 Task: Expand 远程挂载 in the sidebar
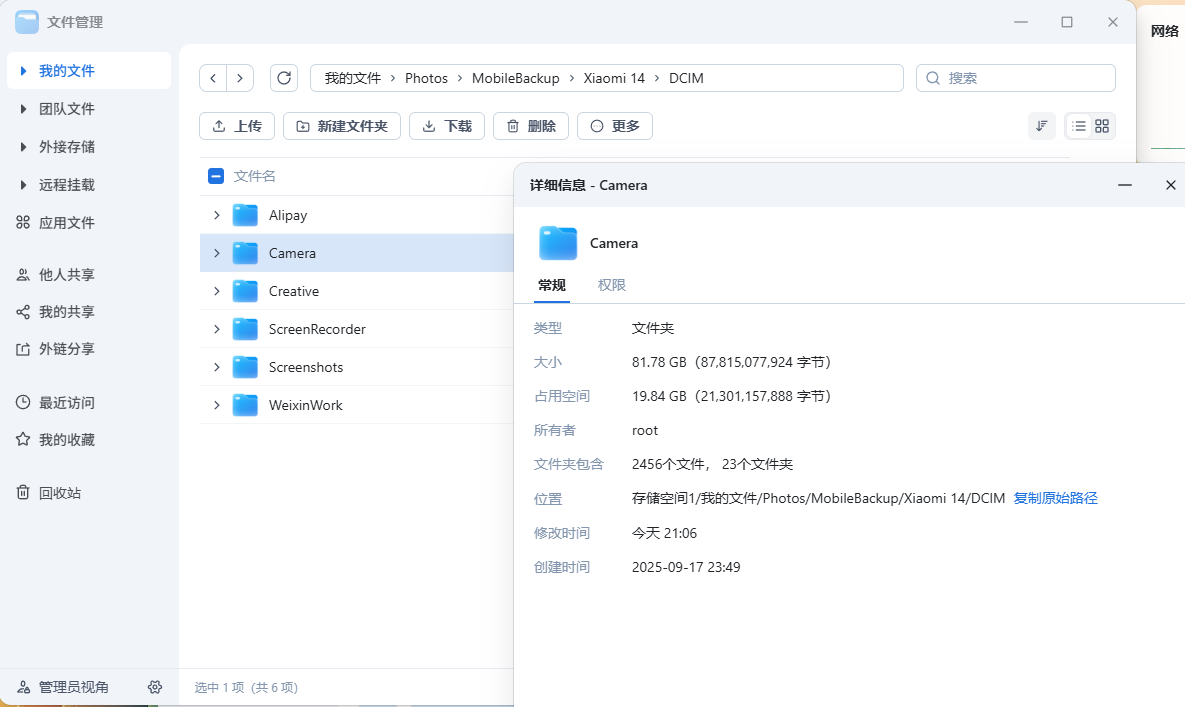(x=23, y=185)
